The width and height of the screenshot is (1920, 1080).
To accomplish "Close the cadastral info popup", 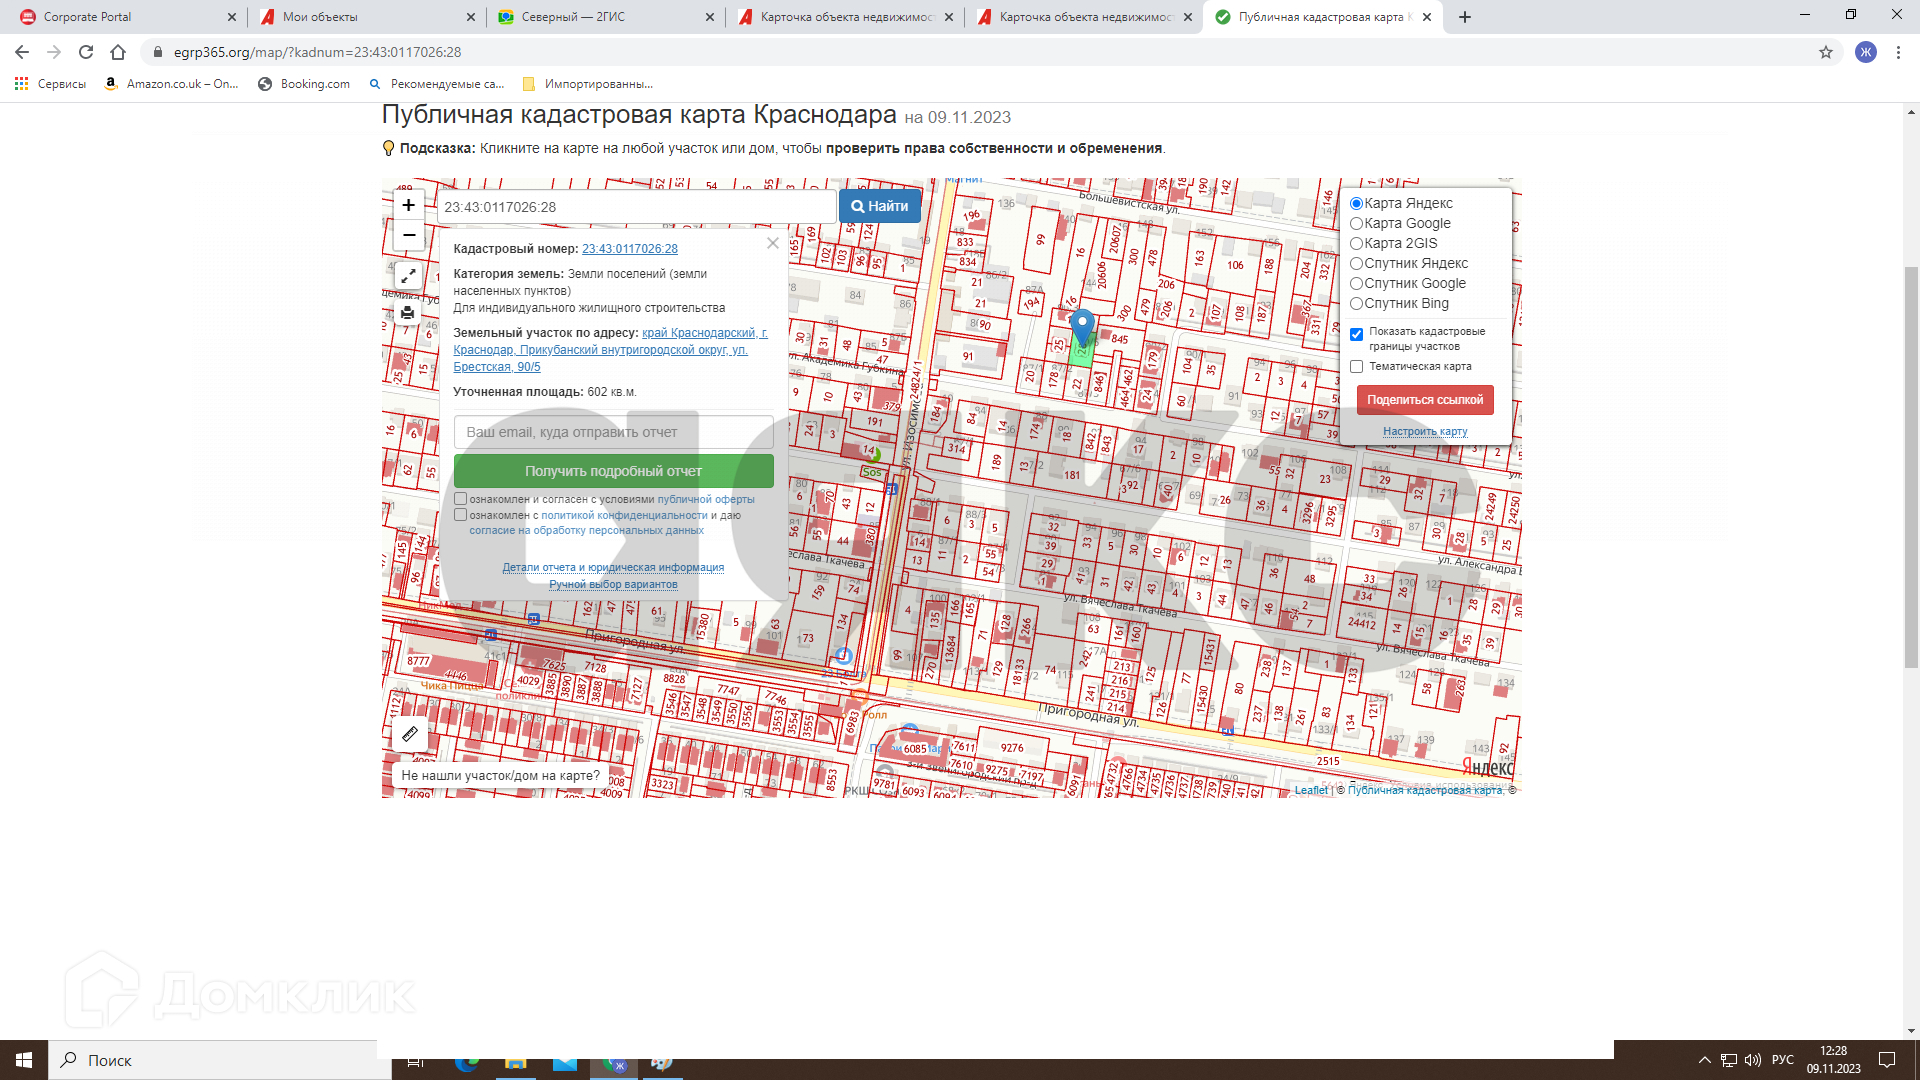I will pos(772,243).
